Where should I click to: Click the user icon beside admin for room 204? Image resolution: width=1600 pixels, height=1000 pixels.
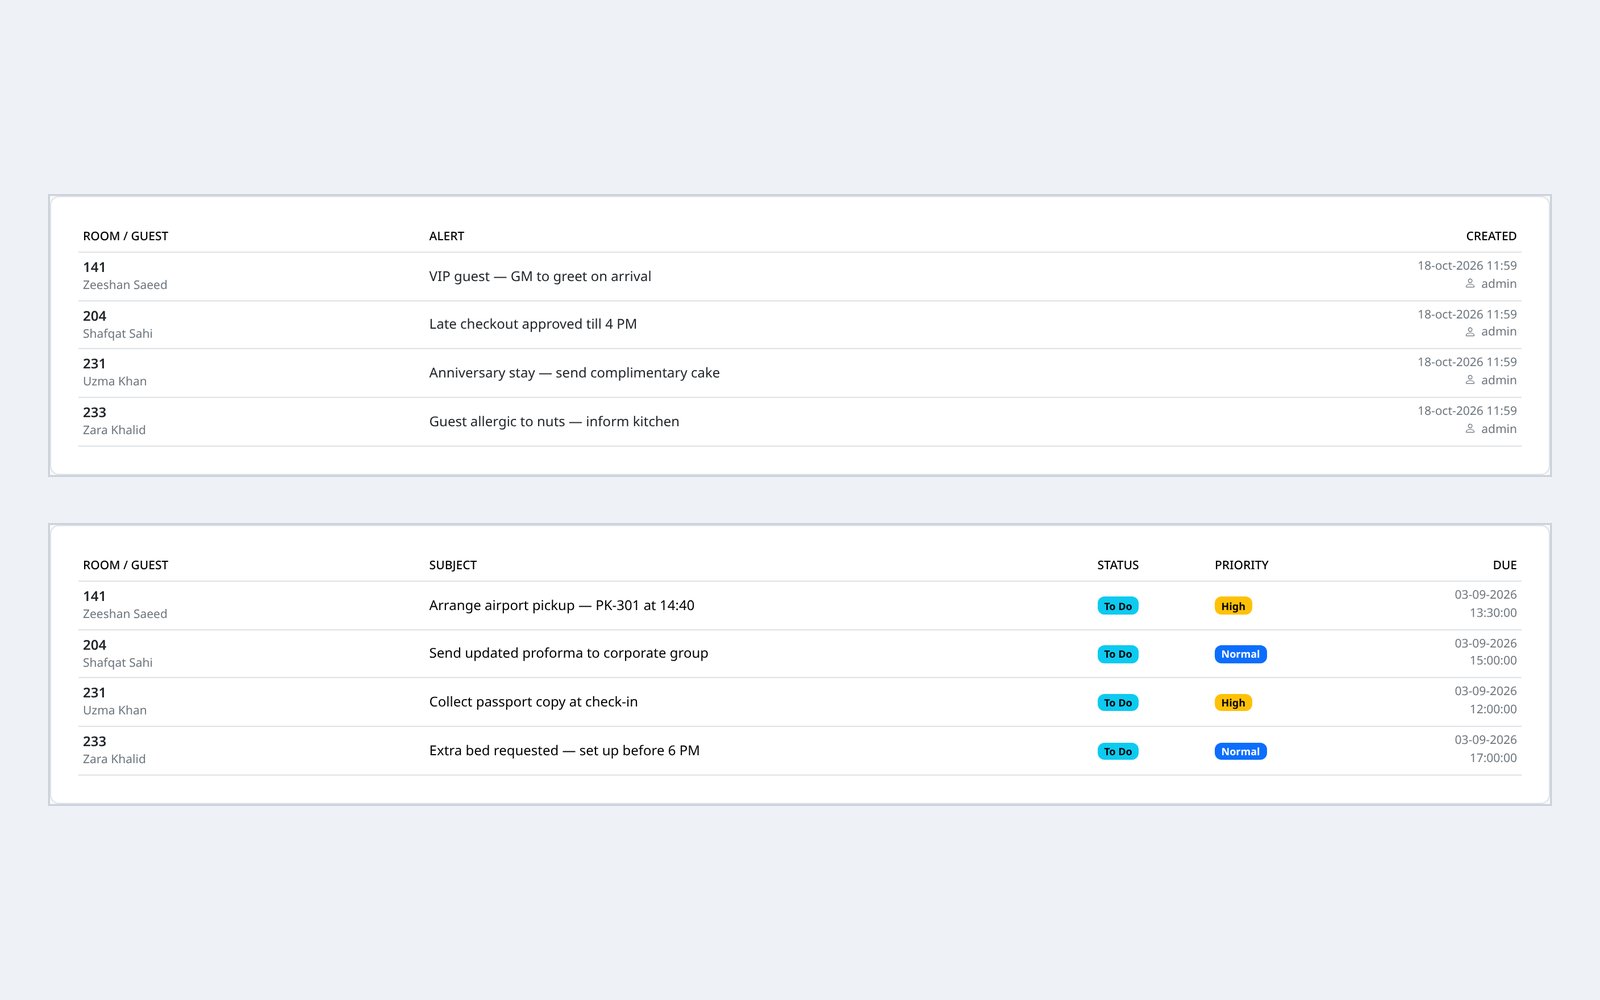click(1470, 332)
